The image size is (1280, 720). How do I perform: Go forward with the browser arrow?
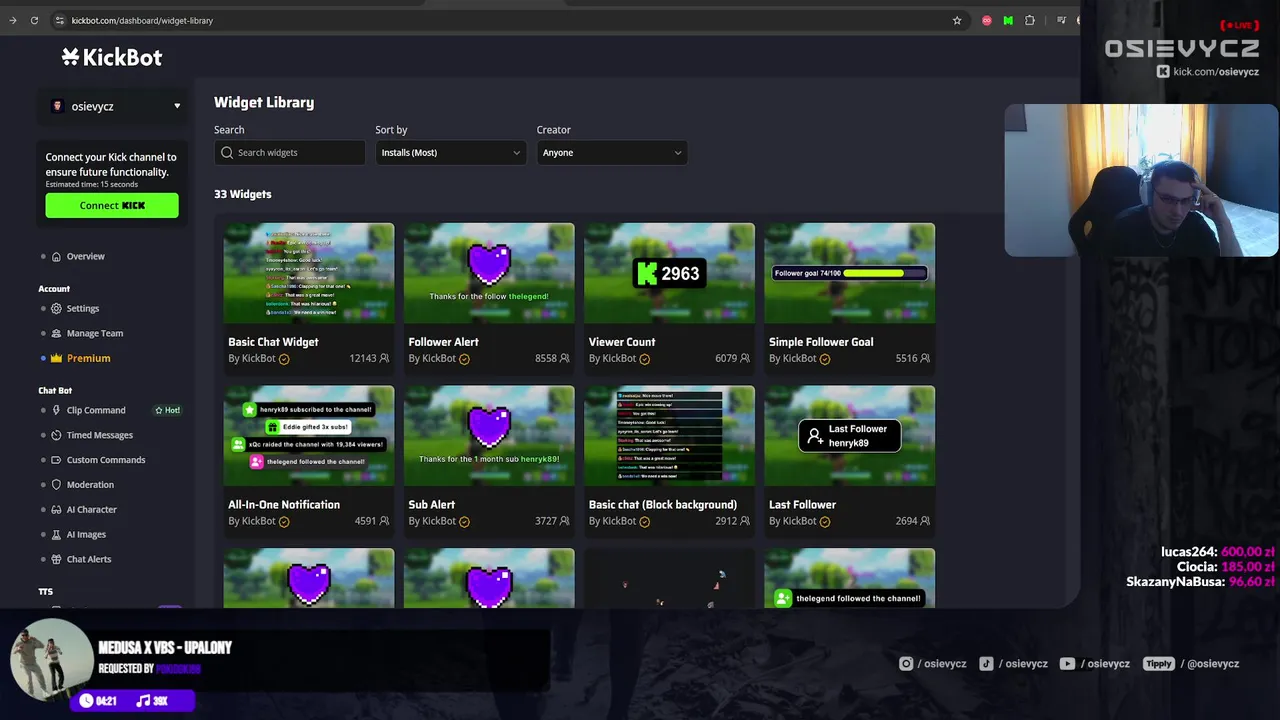tap(12, 20)
